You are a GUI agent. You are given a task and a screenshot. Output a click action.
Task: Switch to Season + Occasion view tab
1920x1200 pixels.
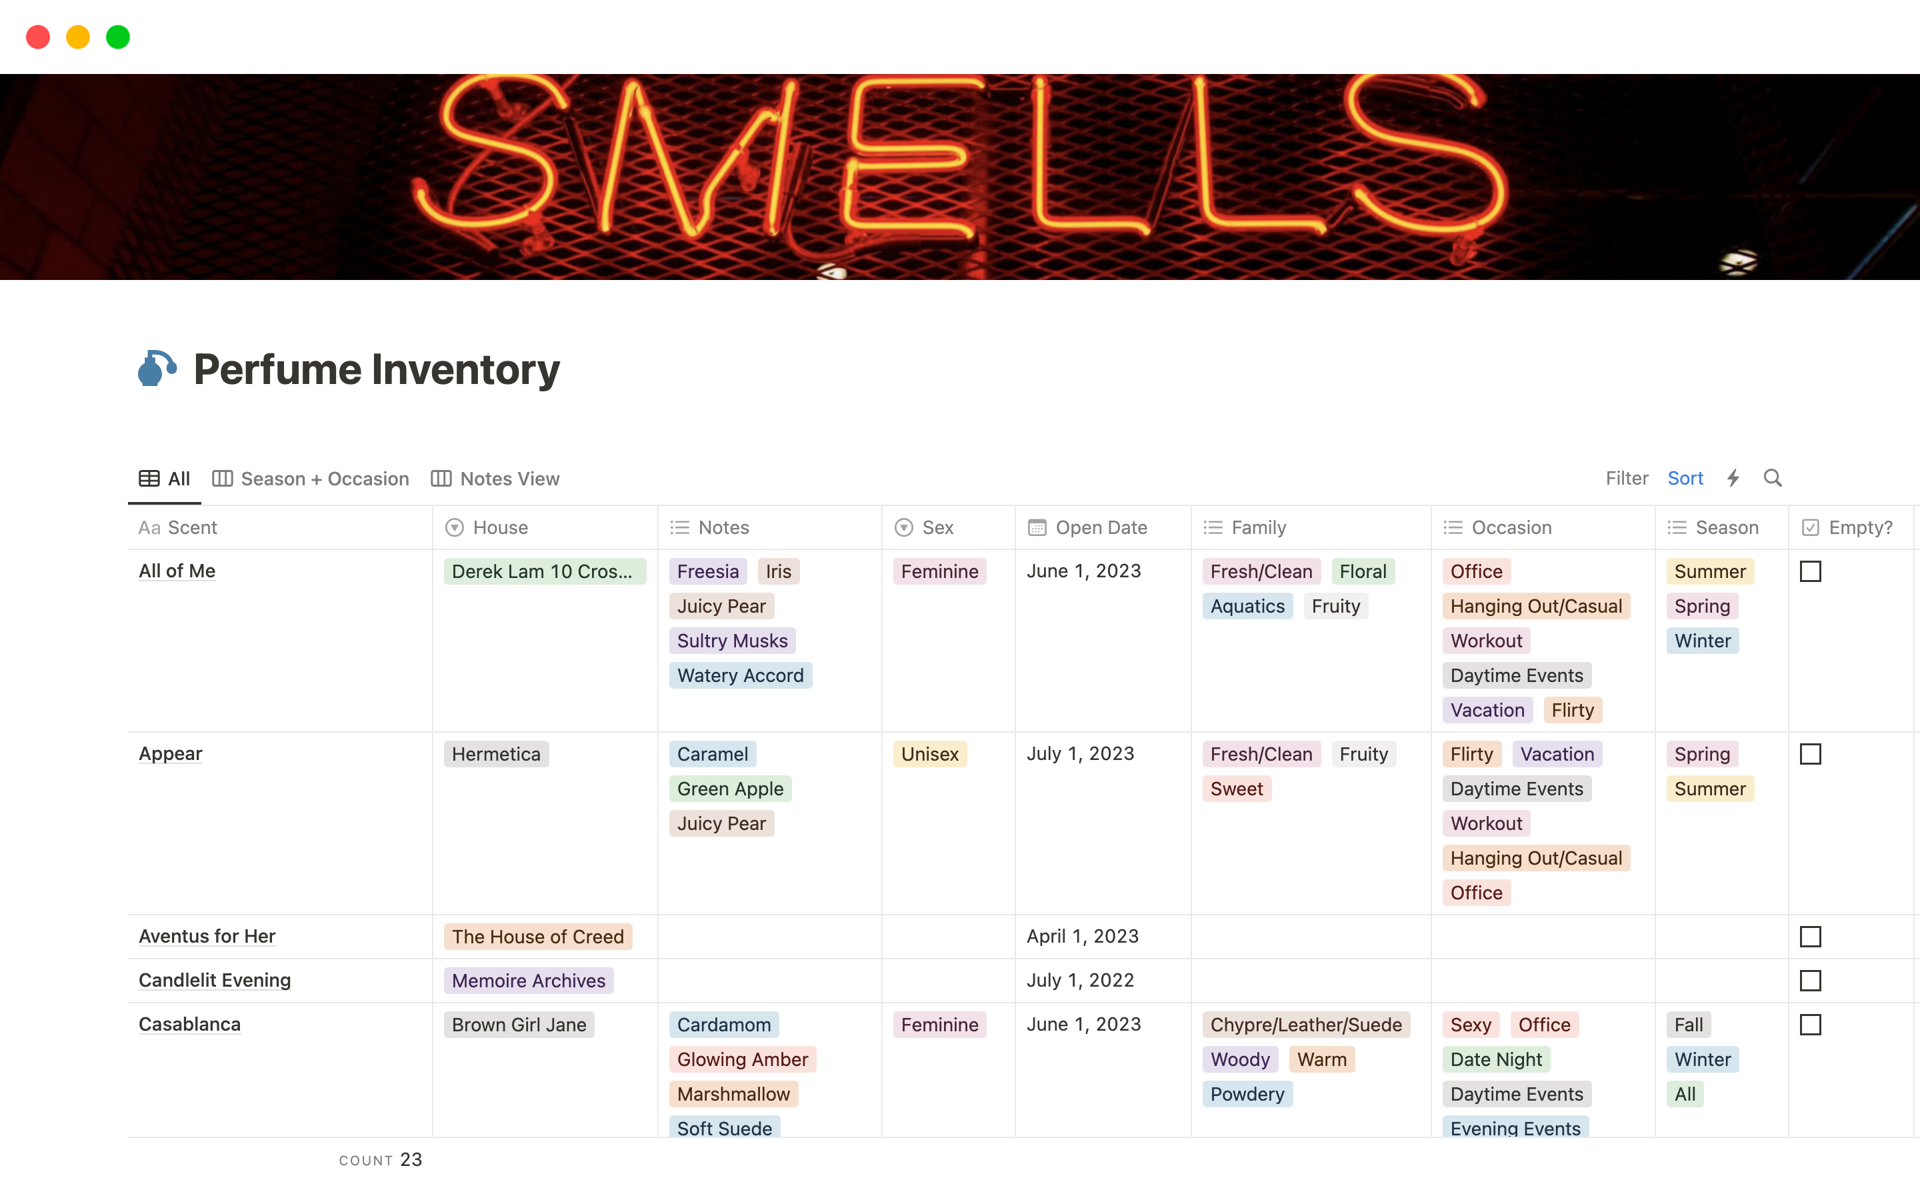point(311,477)
